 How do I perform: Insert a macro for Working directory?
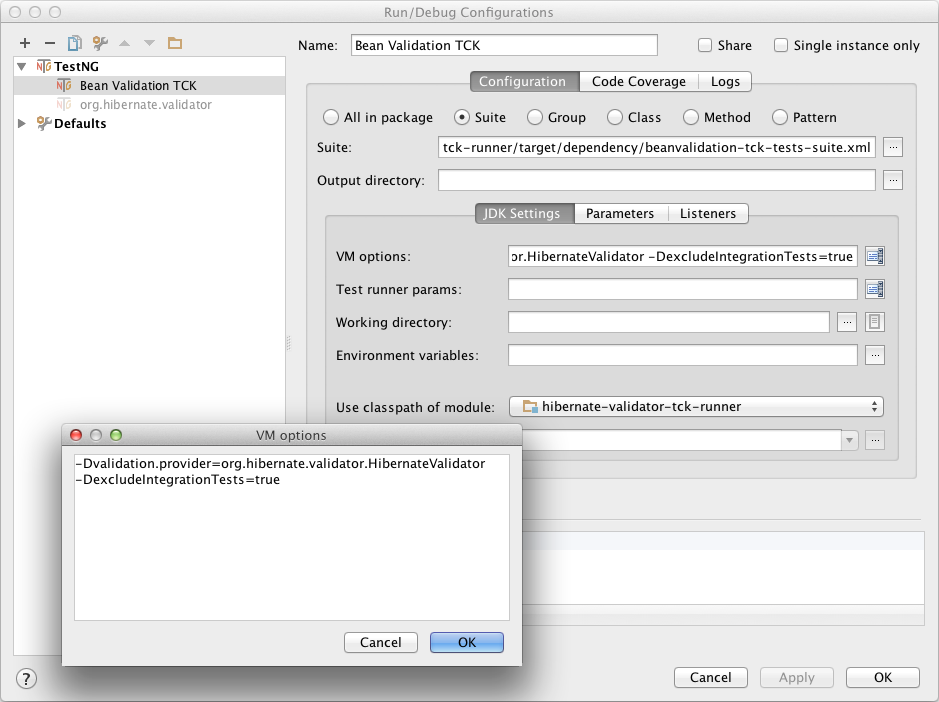click(x=875, y=322)
